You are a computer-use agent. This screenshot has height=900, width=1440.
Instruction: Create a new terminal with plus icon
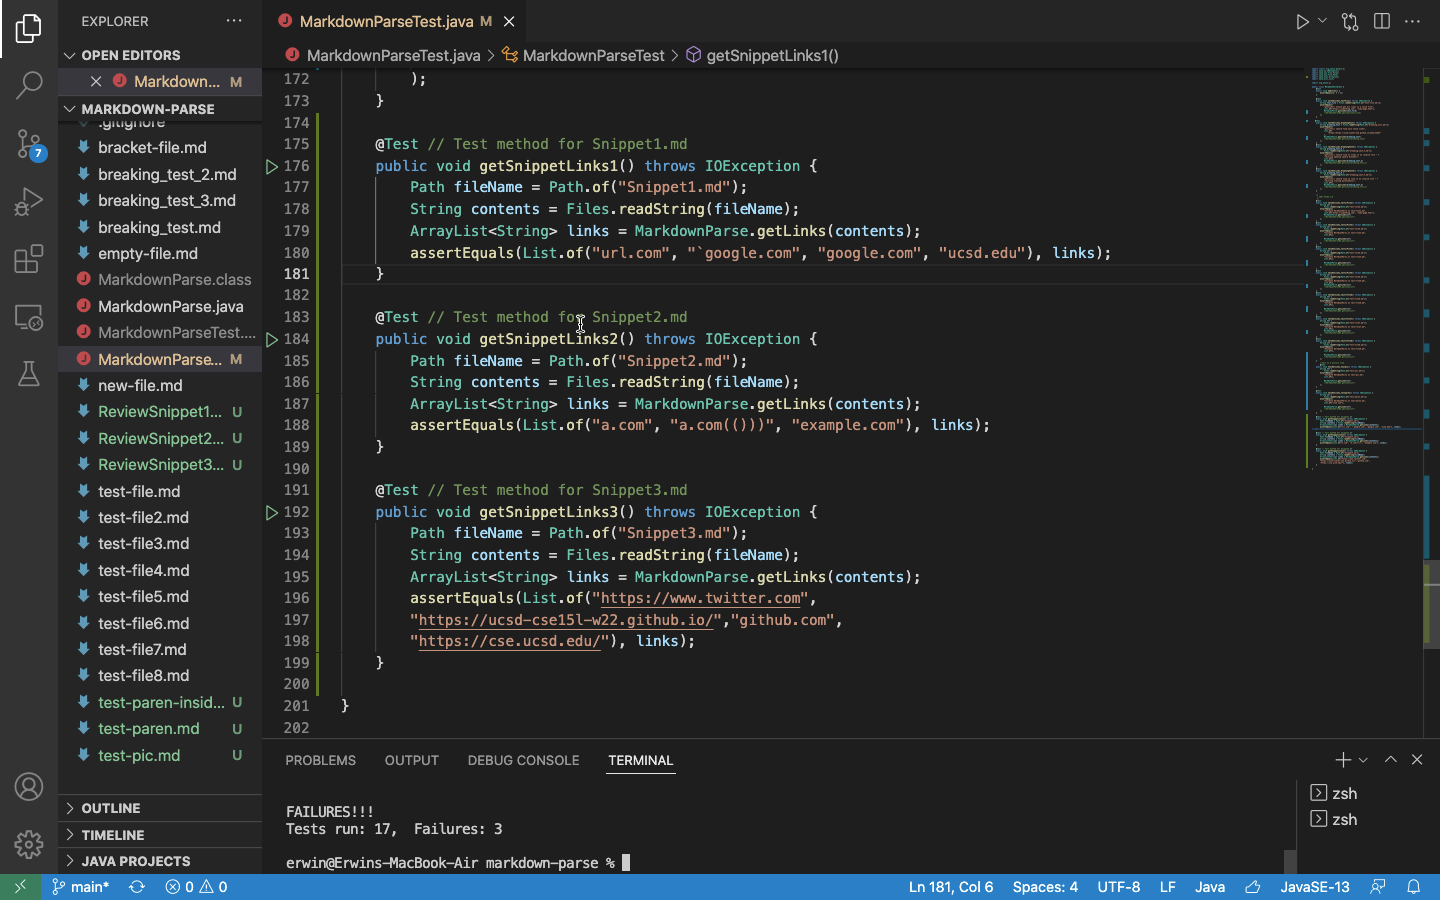[1343, 760]
